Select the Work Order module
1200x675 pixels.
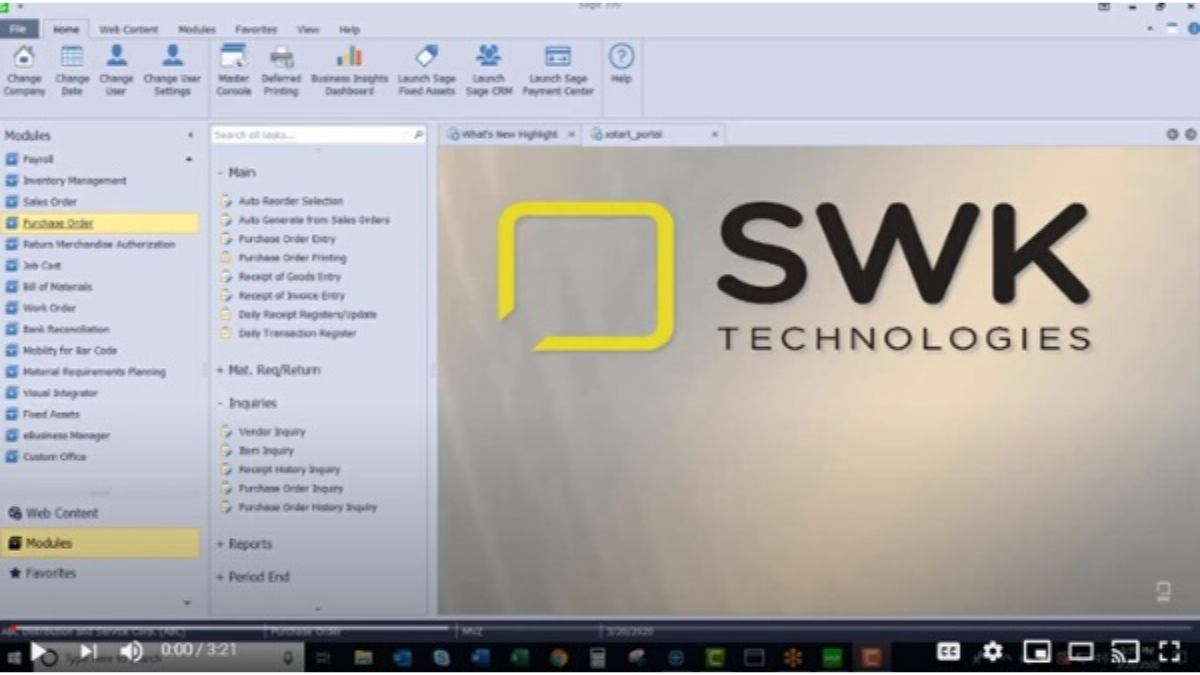click(49, 308)
